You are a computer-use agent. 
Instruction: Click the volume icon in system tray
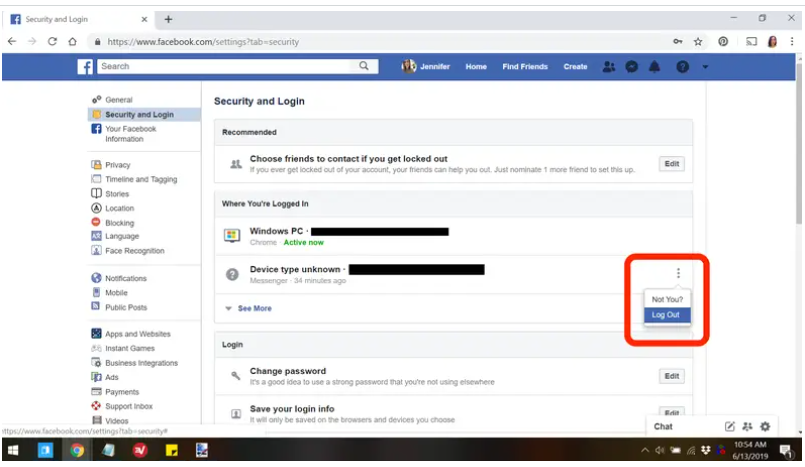click(660, 451)
